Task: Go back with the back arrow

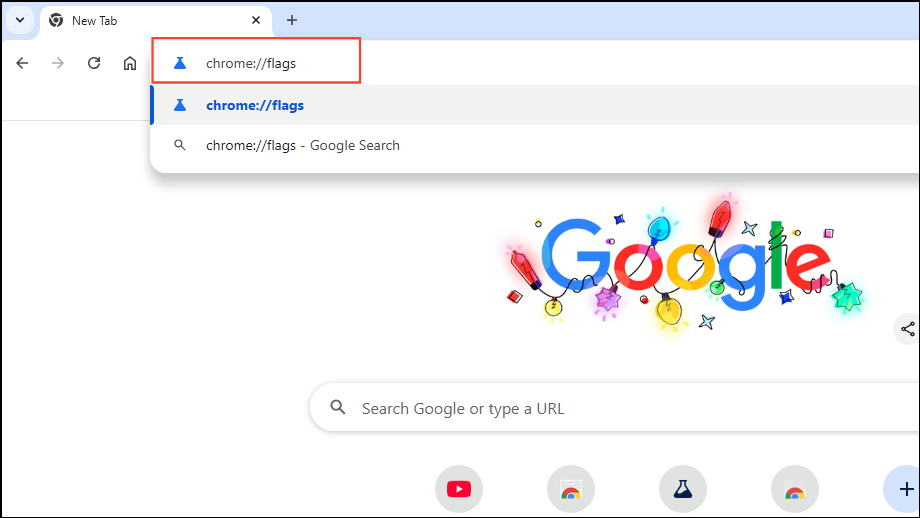Action: coord(22,63)
